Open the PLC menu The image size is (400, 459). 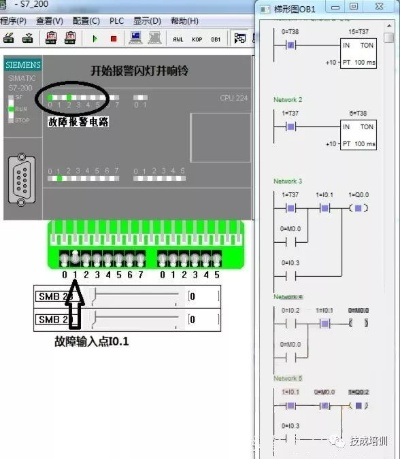117,21
